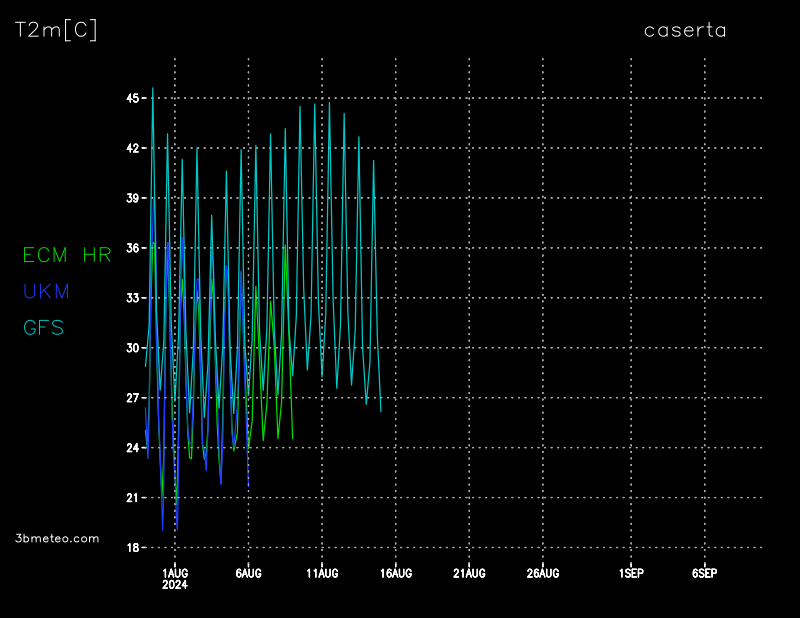Click the 45 degree y-axis label
Viewport: 800px width, 618px height.
[x=132, y=98]
